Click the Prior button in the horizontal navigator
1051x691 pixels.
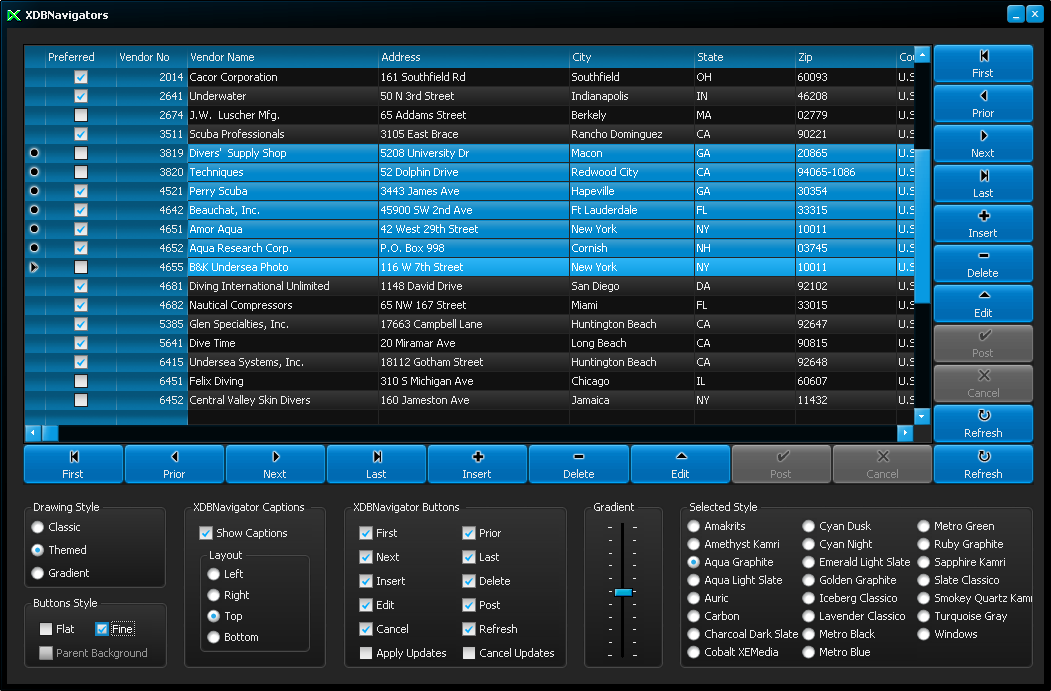coord(174,464)
